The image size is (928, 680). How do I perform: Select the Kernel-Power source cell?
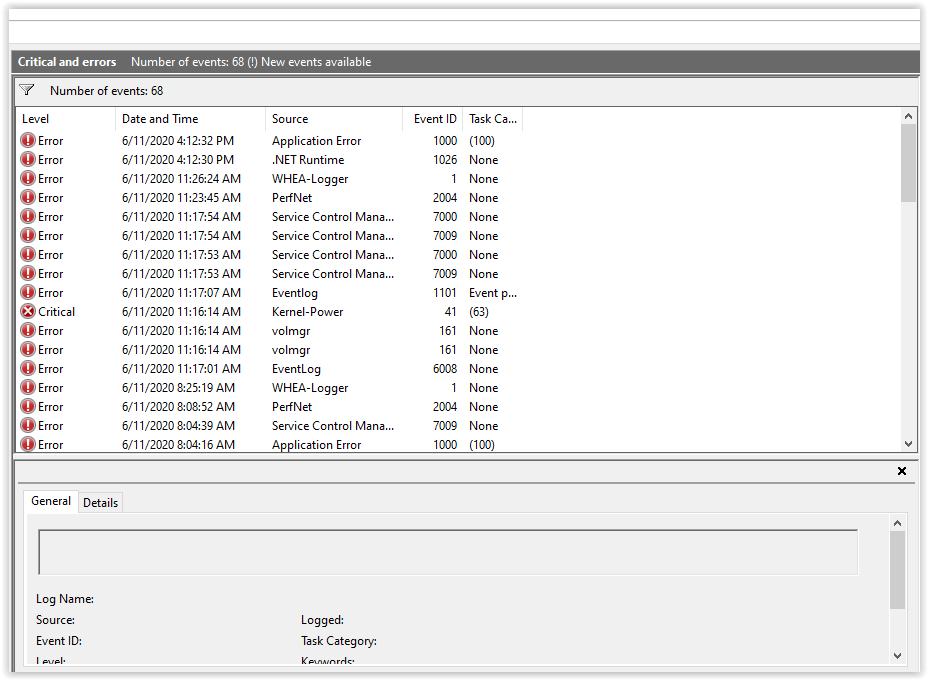(307, 311)
